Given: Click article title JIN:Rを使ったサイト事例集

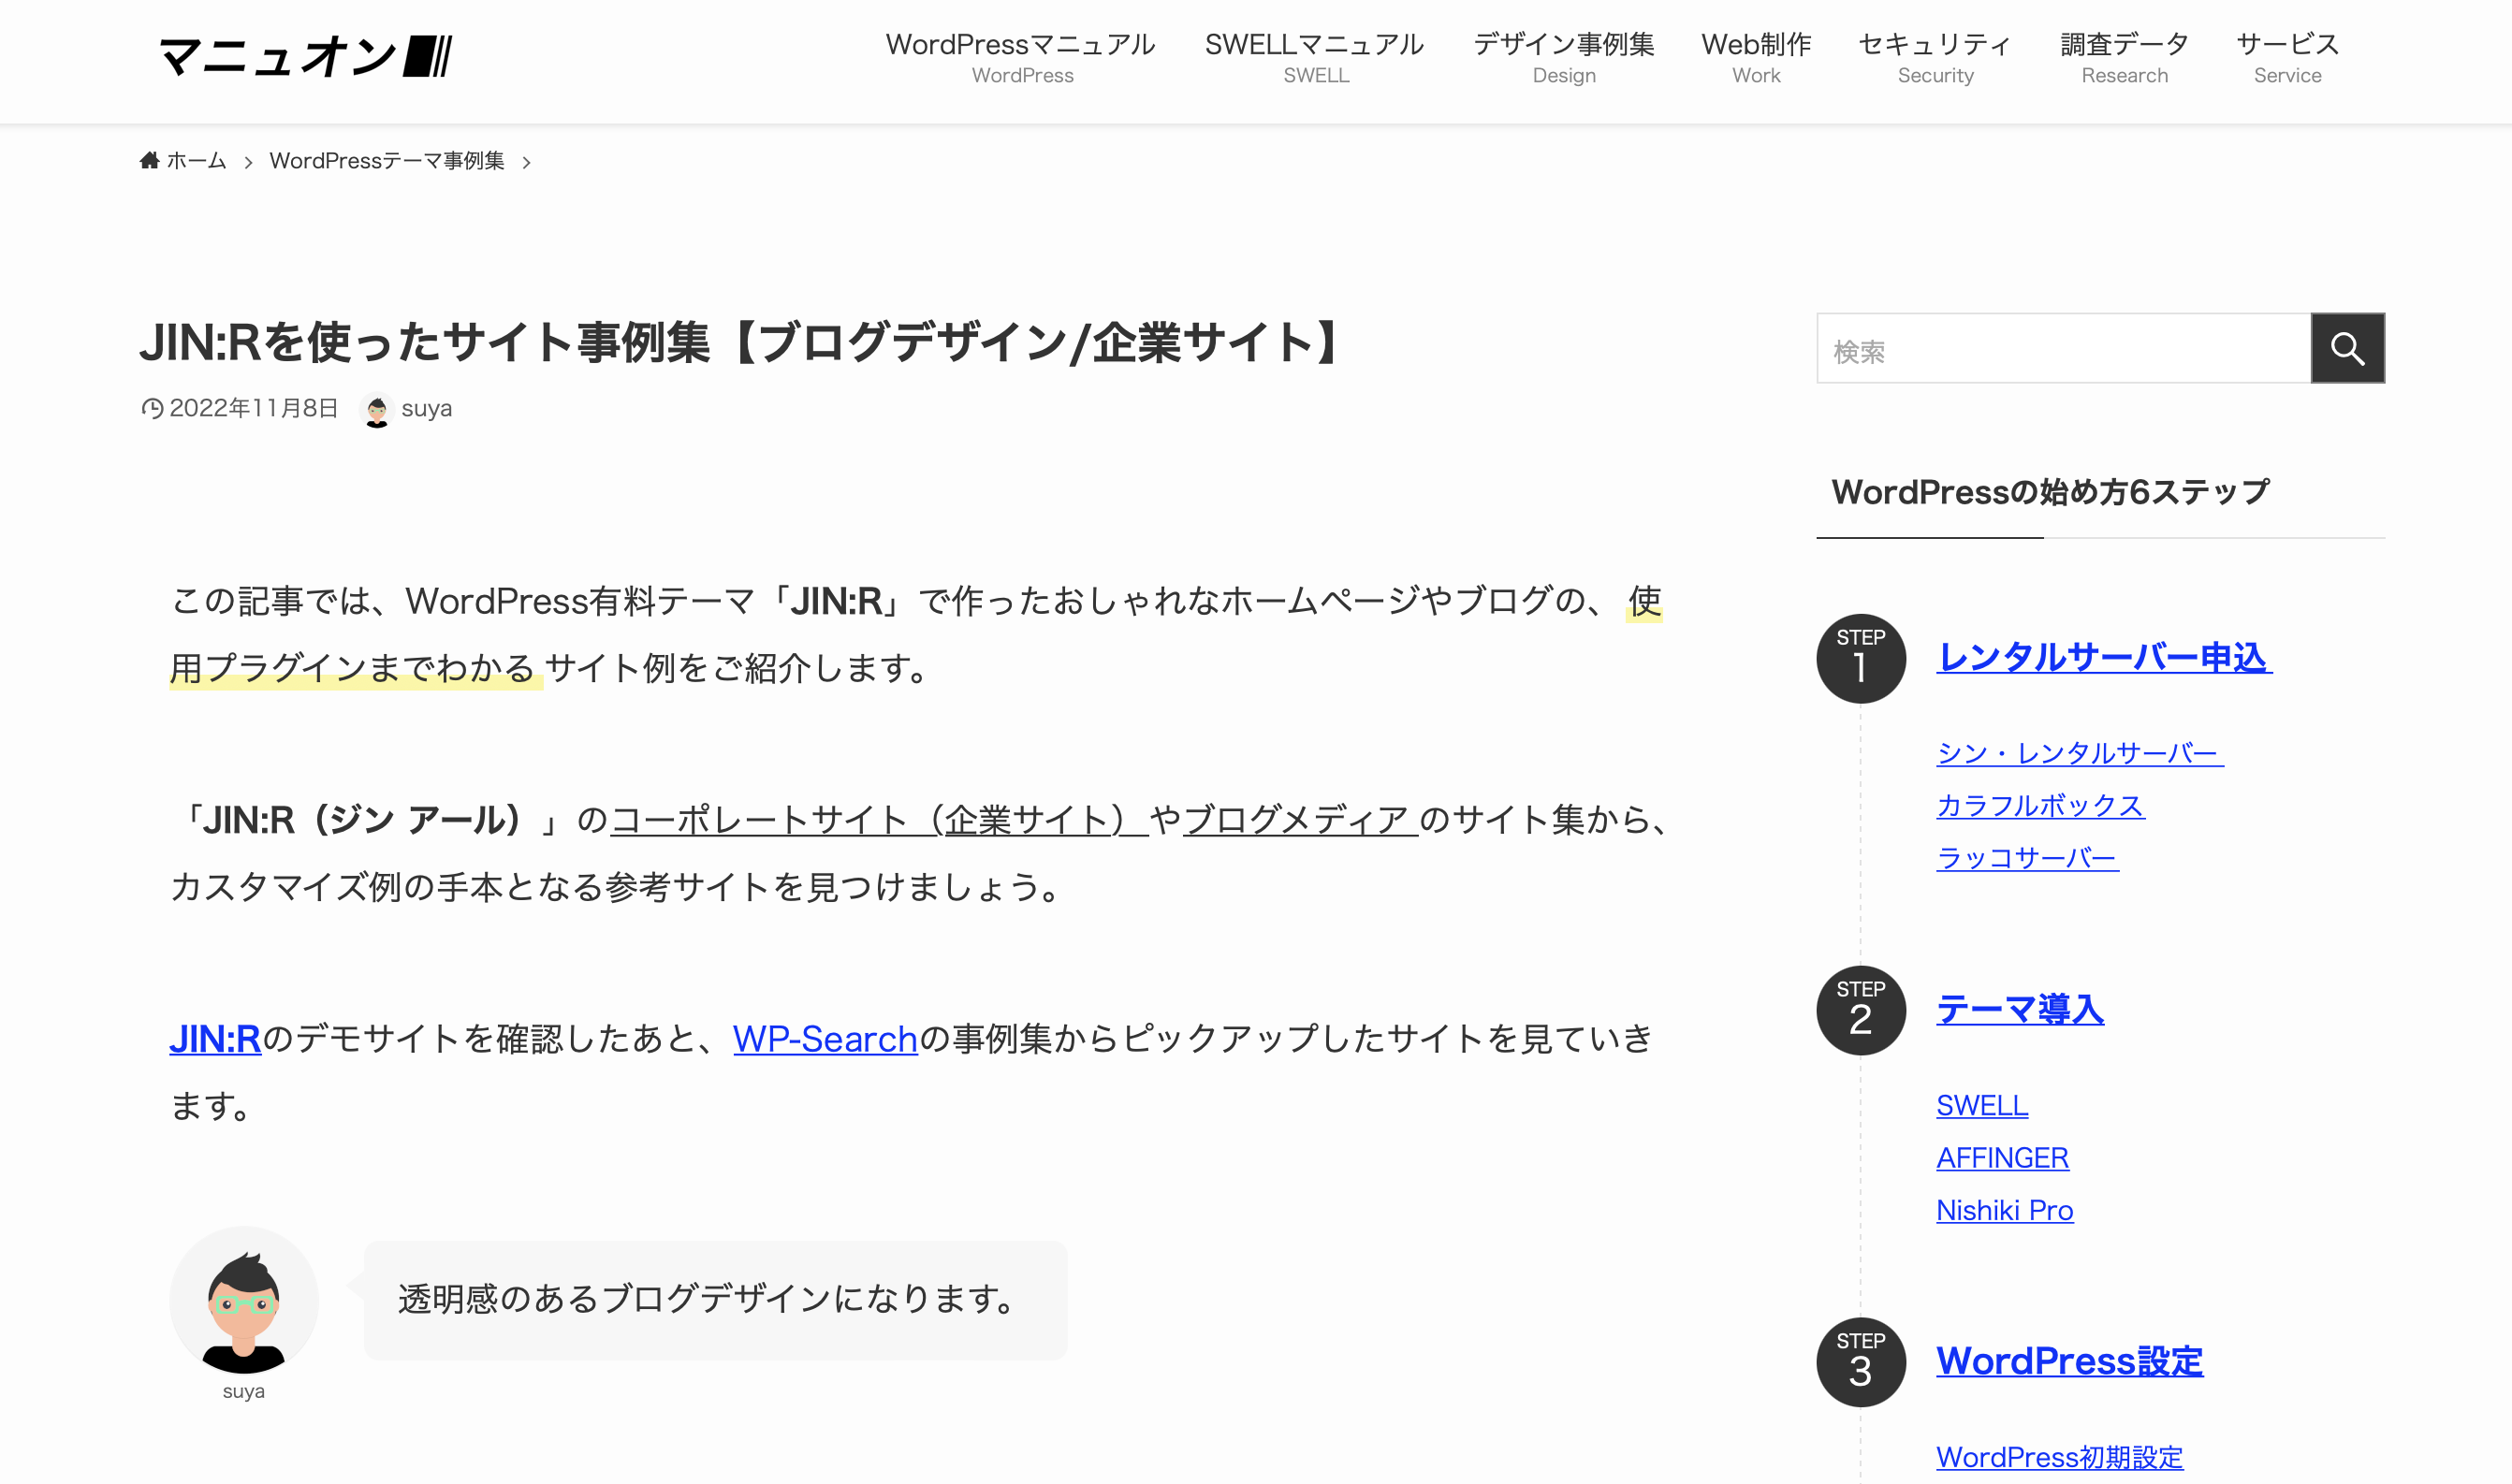Looking at the screenshot, I should (x=739, y=343).
